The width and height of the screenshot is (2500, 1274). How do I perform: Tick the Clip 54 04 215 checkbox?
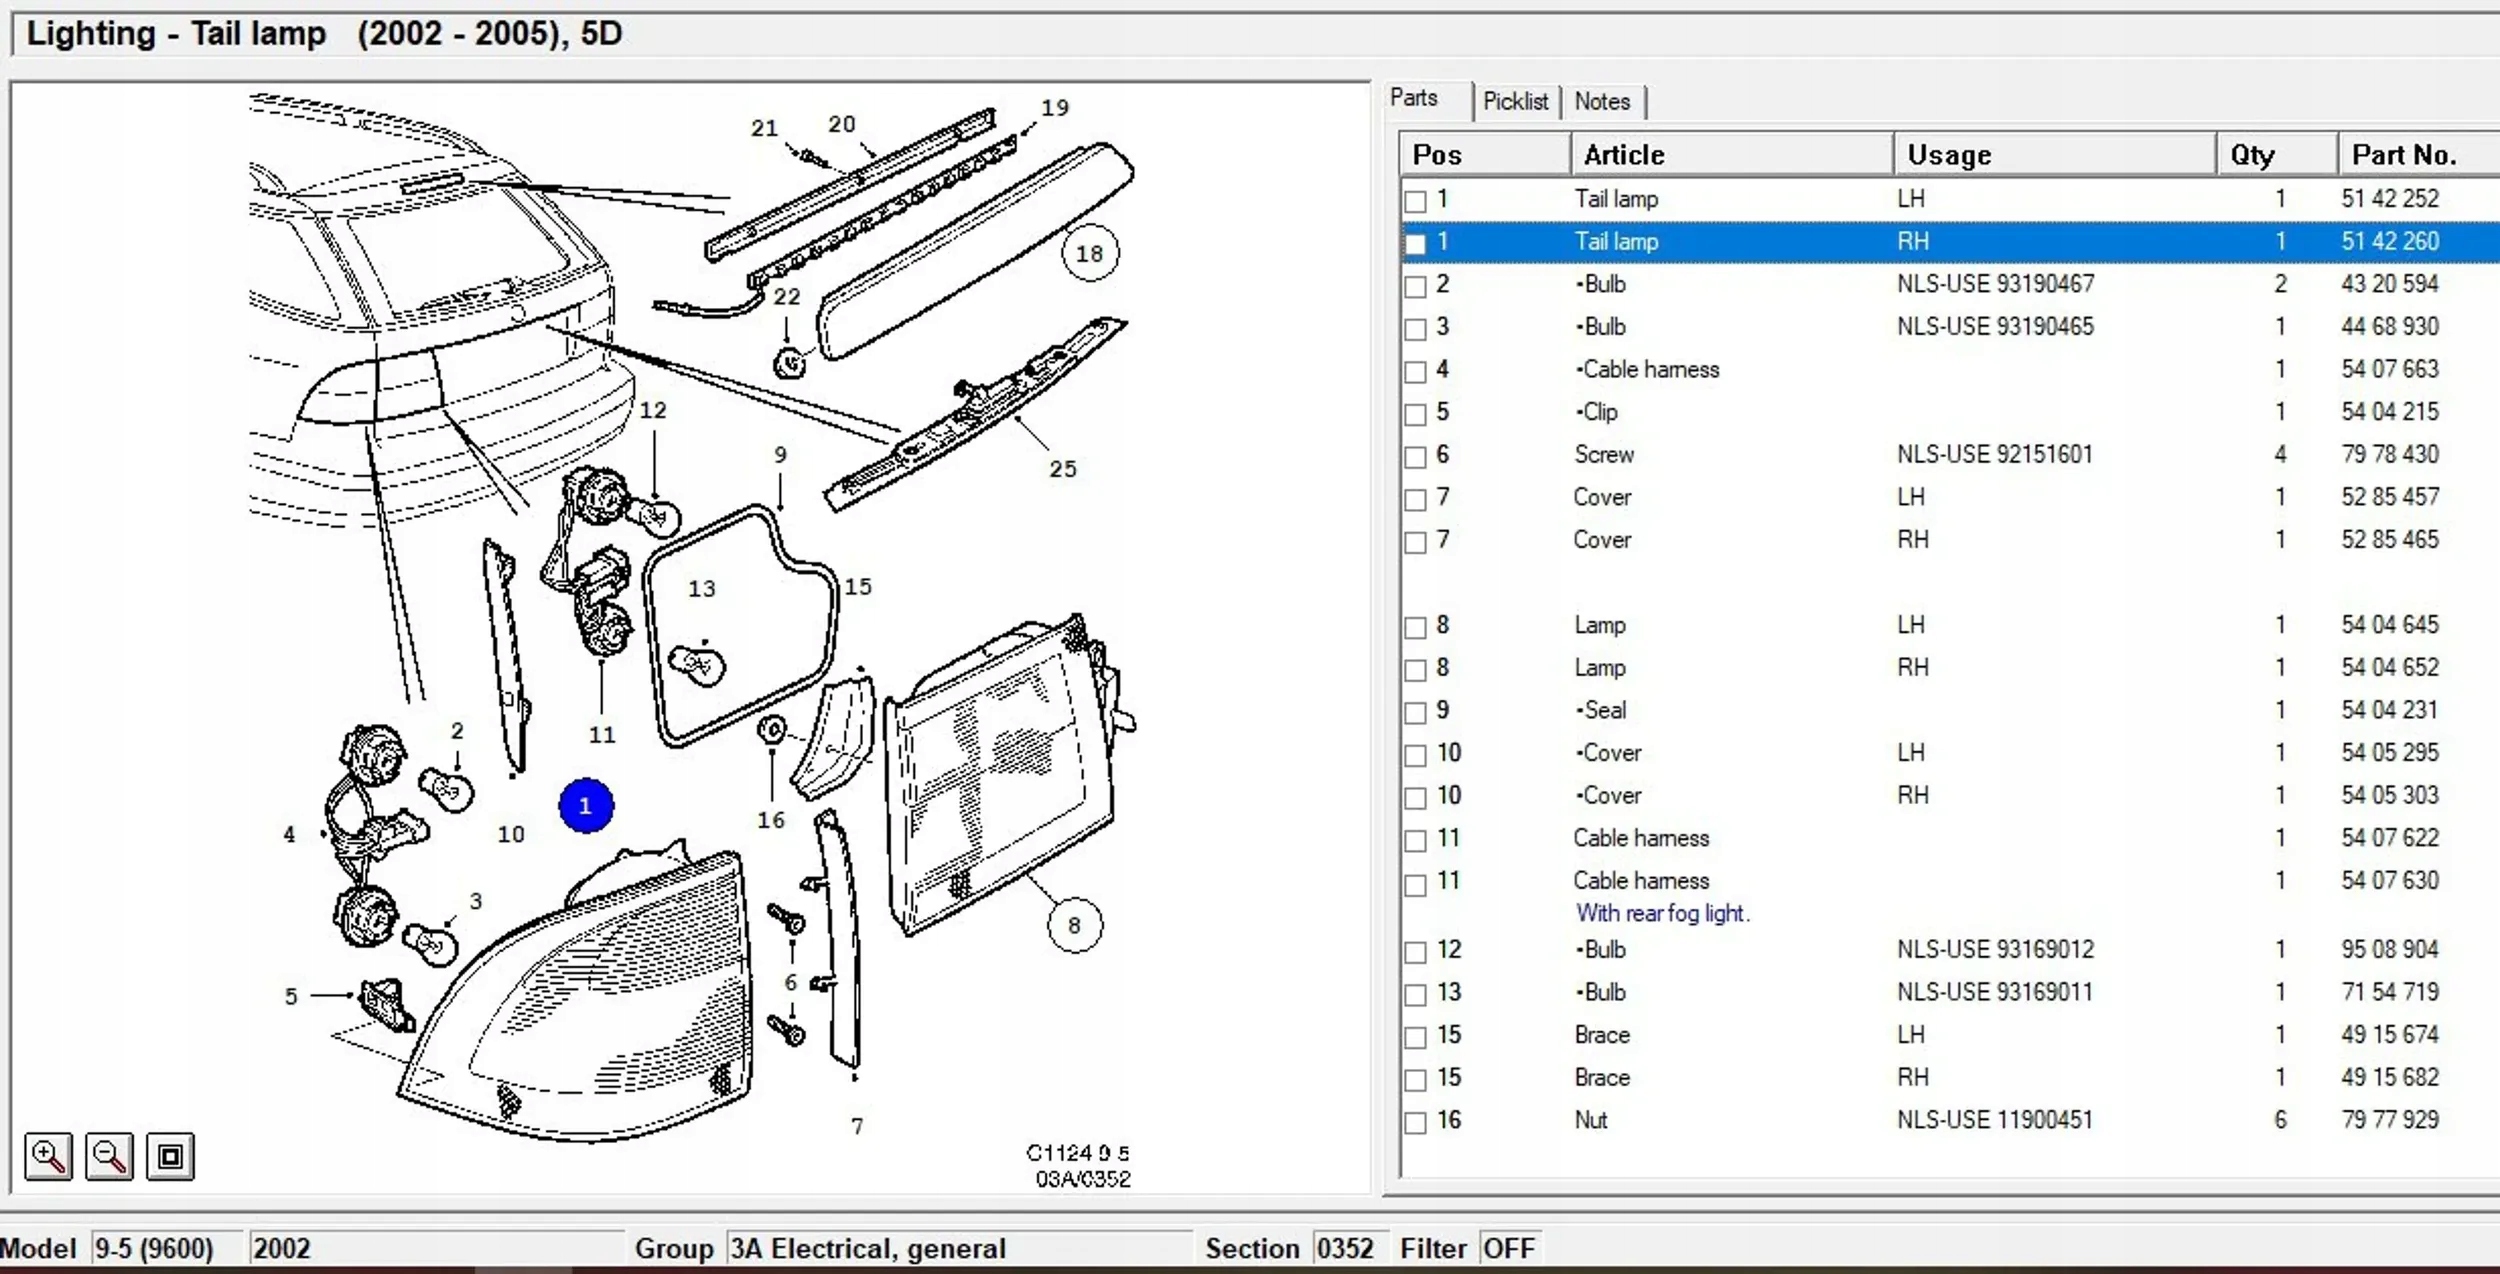(1415, 414)
